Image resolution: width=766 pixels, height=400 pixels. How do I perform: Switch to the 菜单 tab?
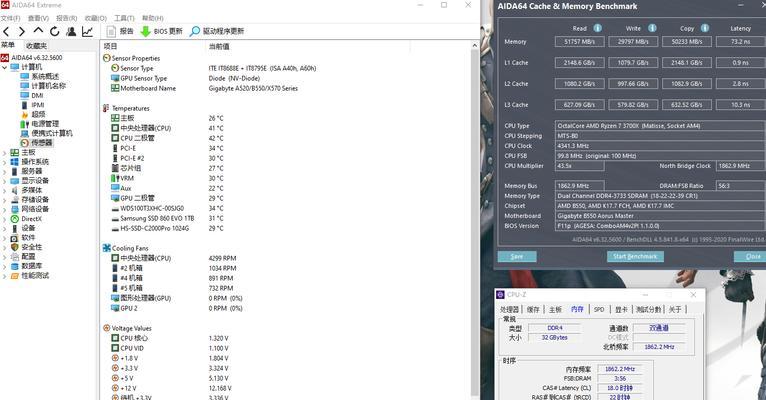click(8, 45)
